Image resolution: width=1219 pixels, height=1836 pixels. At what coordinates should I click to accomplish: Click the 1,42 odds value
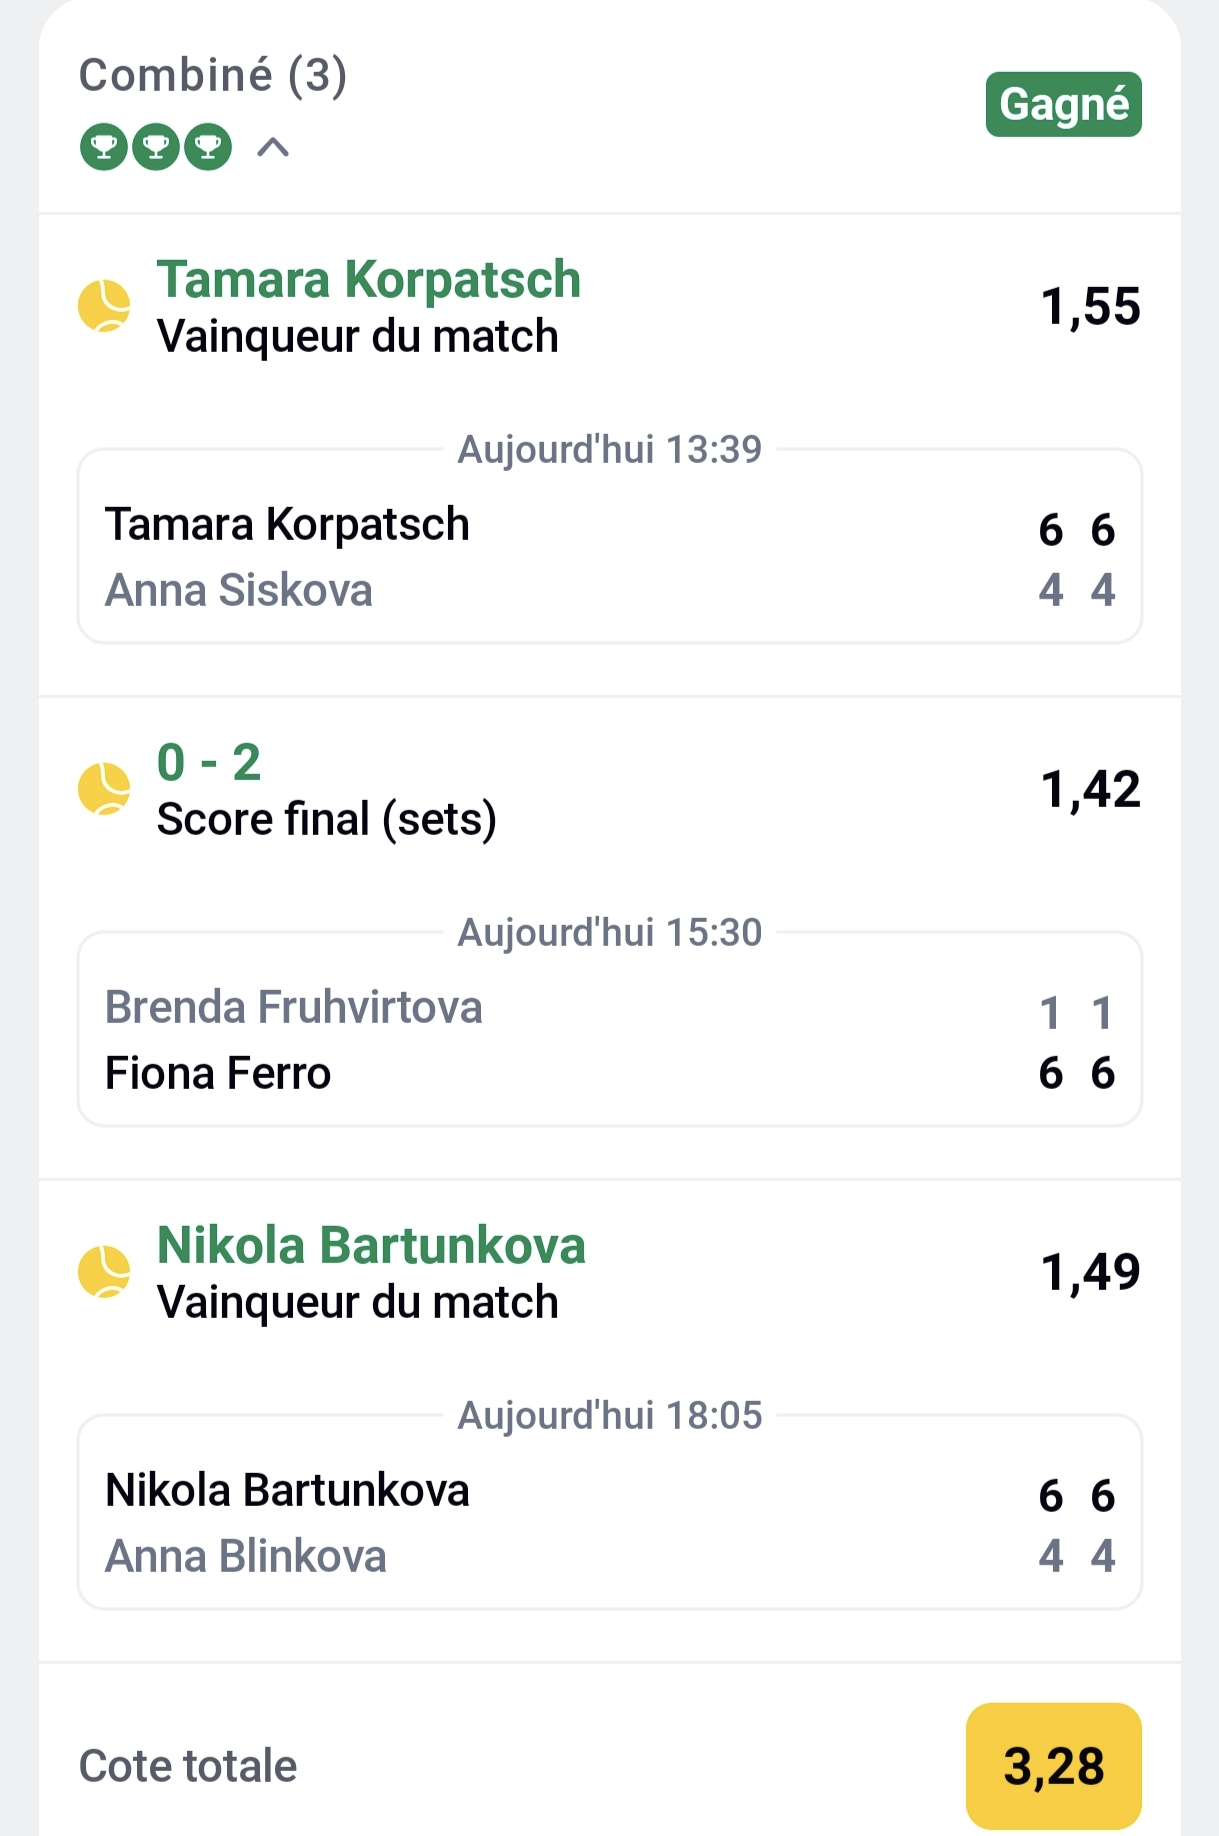[x=1090, y=789]
